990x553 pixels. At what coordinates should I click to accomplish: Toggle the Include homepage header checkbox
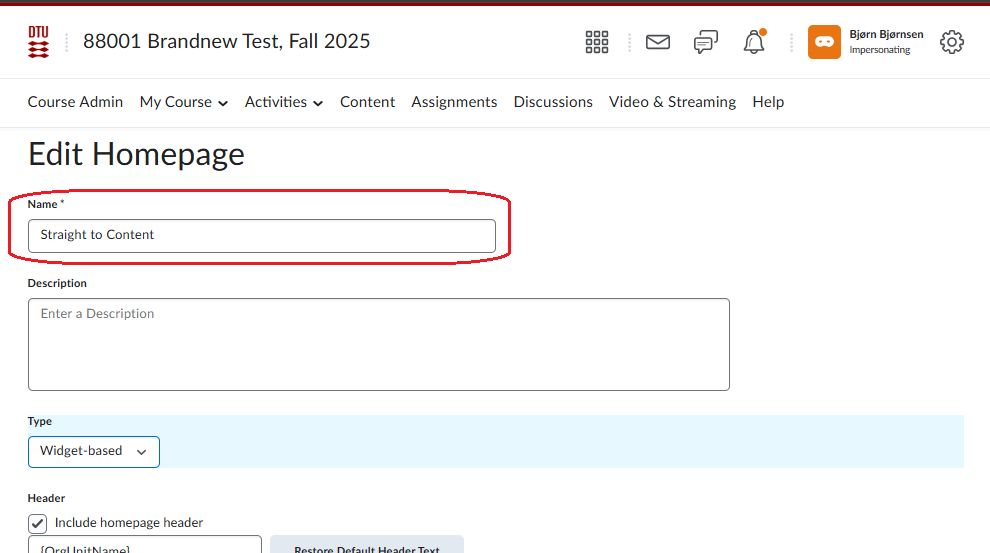(x=38, y=523)
